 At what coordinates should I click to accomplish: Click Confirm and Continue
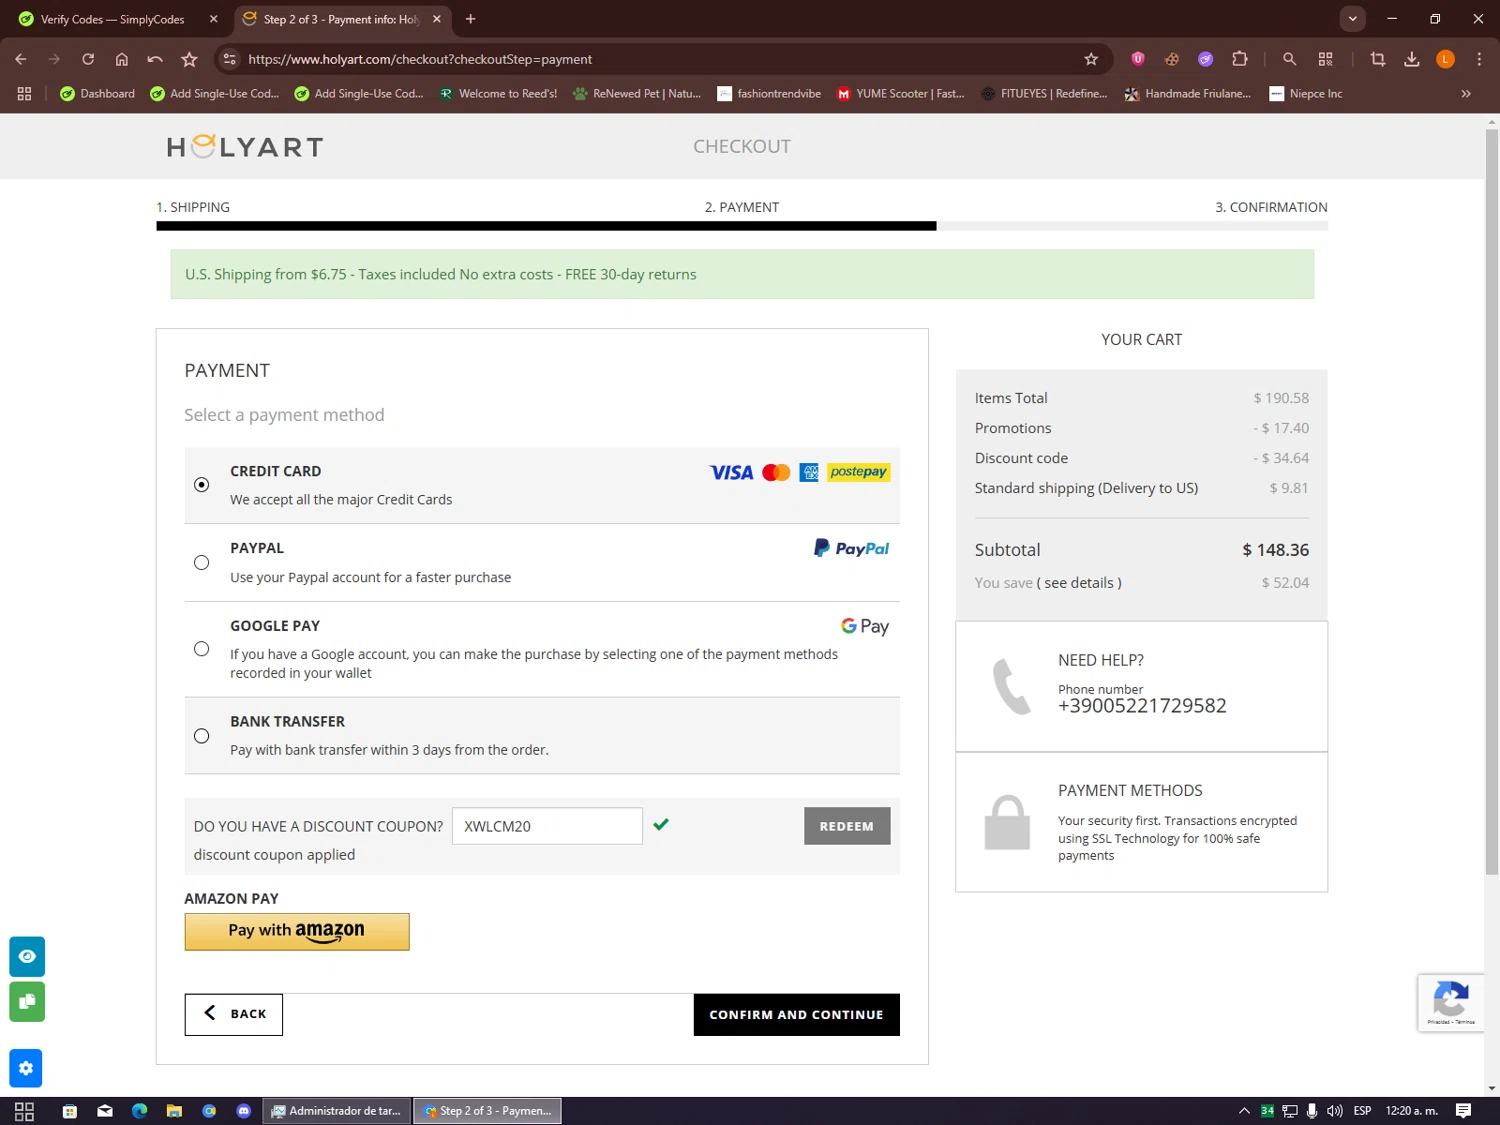(x=797, y=1015)
